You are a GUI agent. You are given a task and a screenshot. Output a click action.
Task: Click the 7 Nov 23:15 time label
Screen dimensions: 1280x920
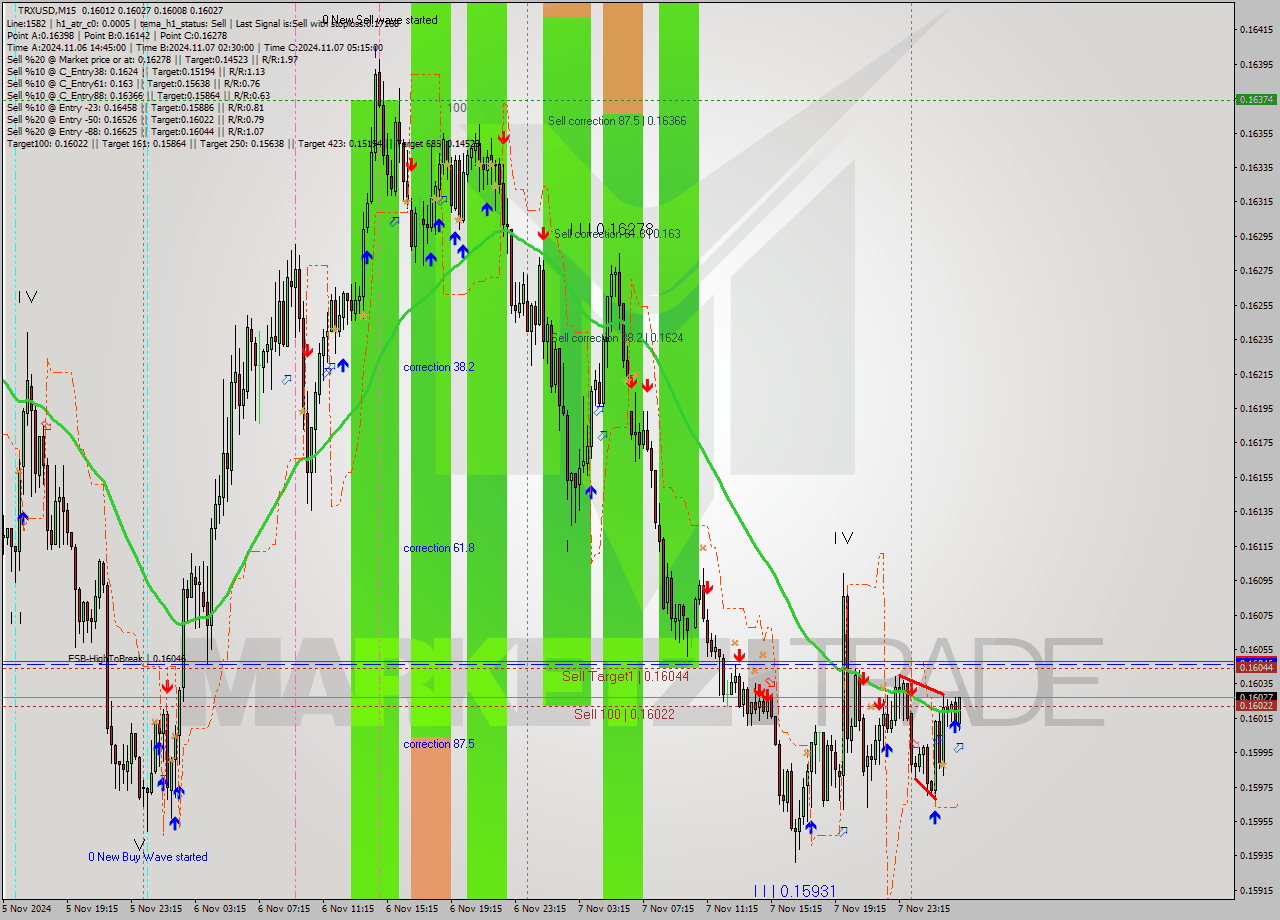tap(923, 909)
